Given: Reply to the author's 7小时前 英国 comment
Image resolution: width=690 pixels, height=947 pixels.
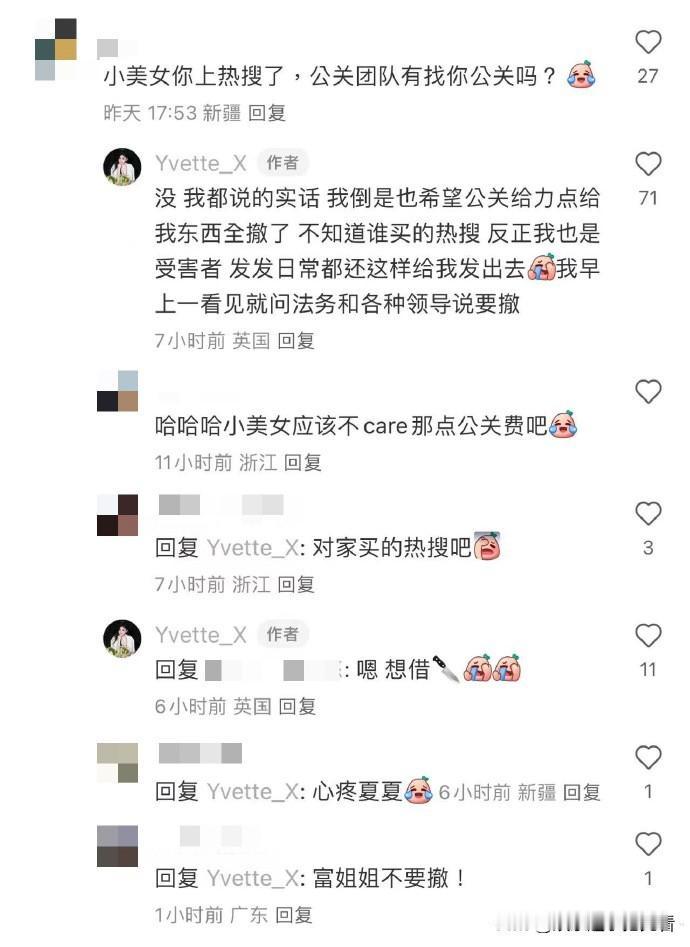Looking at the screenshot, I should coord(295,341).
